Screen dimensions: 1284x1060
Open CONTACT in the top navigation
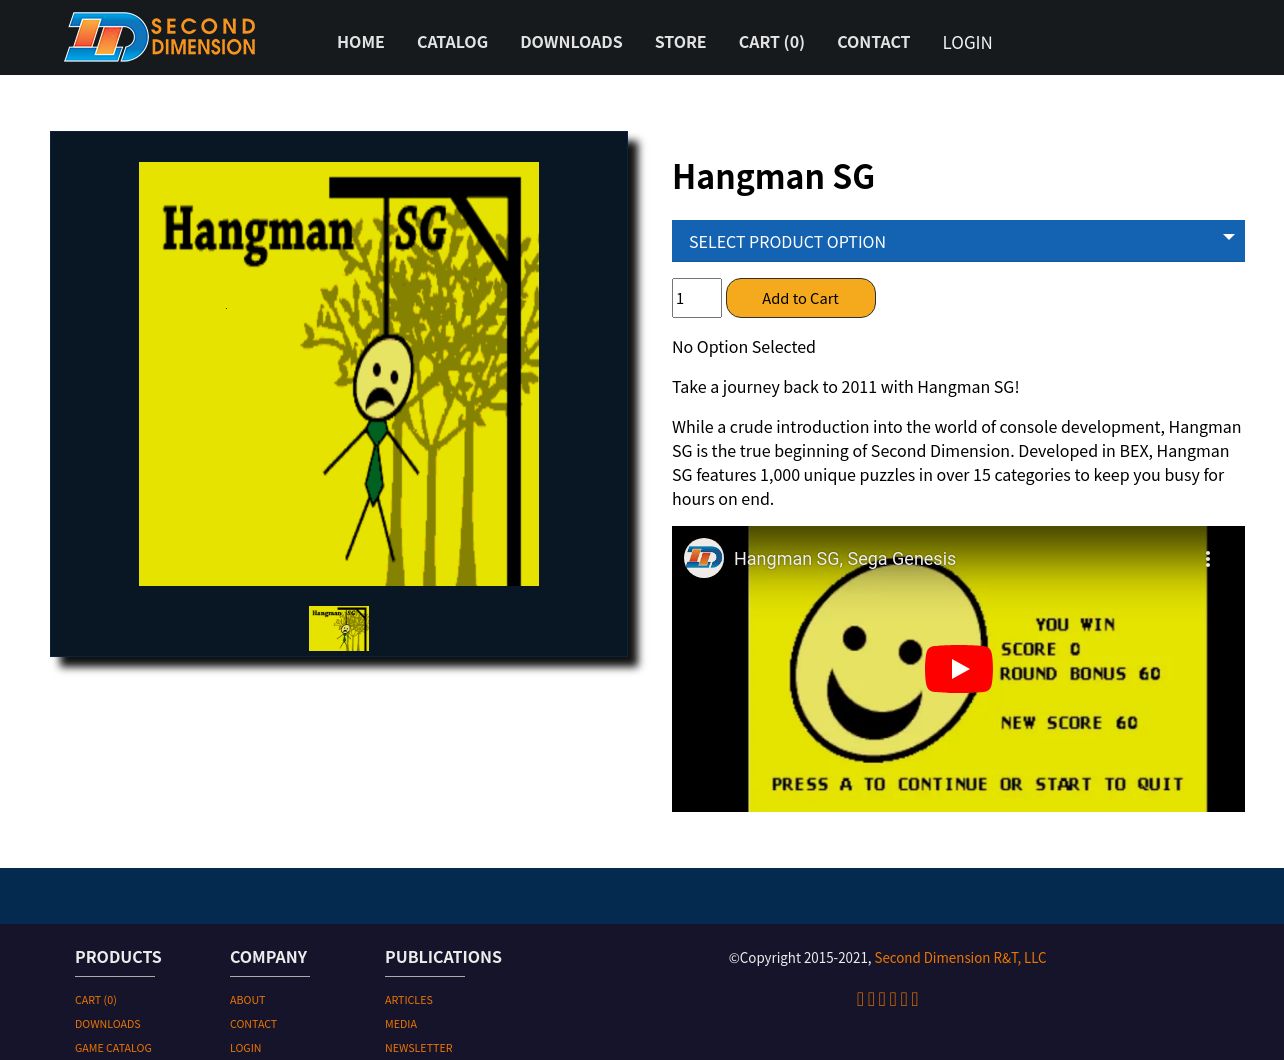point(873,42)
